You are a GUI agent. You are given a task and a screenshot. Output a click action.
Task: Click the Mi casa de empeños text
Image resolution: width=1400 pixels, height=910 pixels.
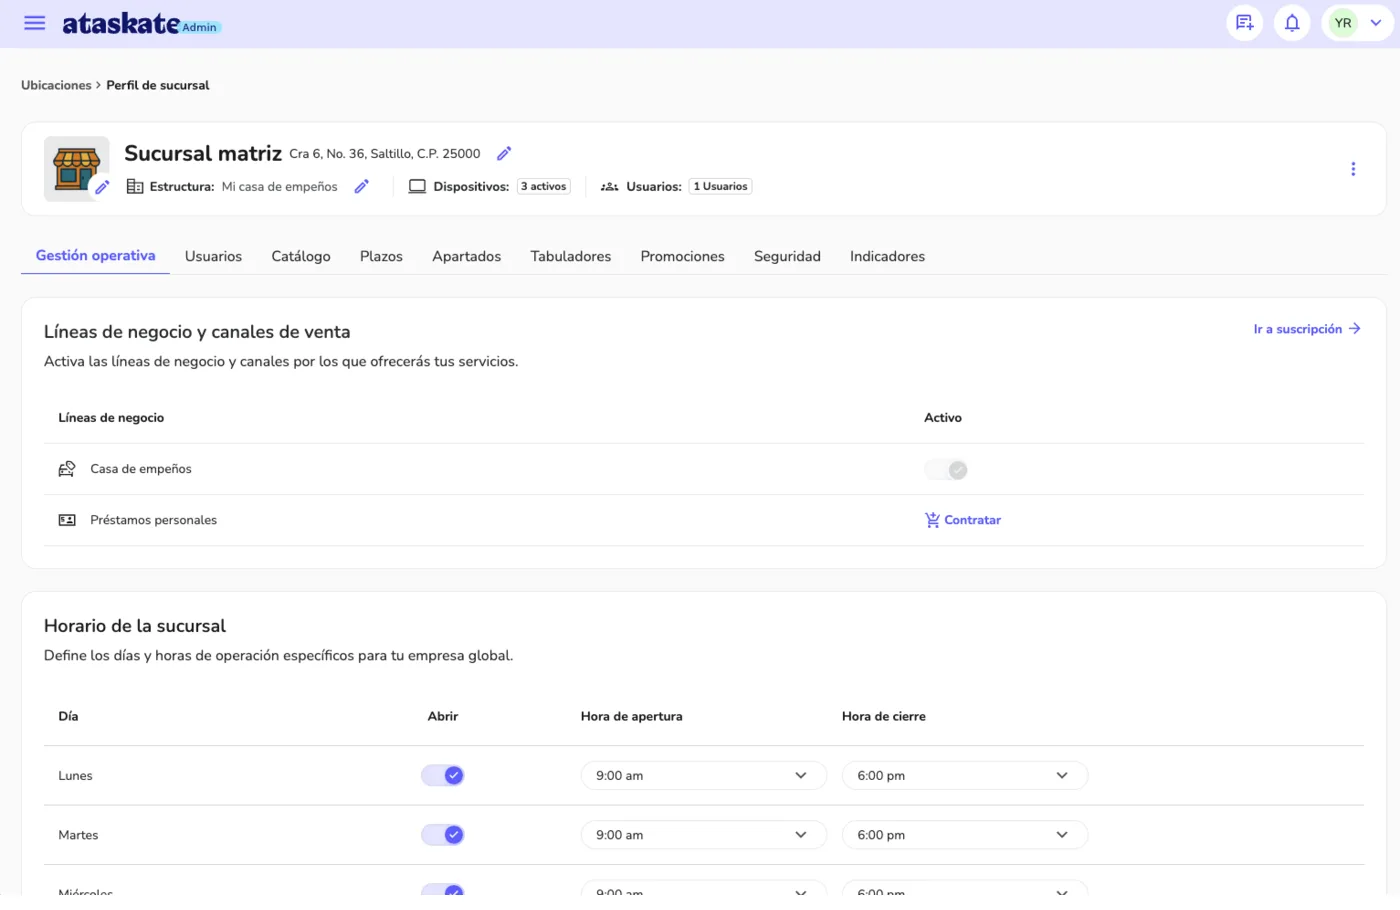[280, 187]
